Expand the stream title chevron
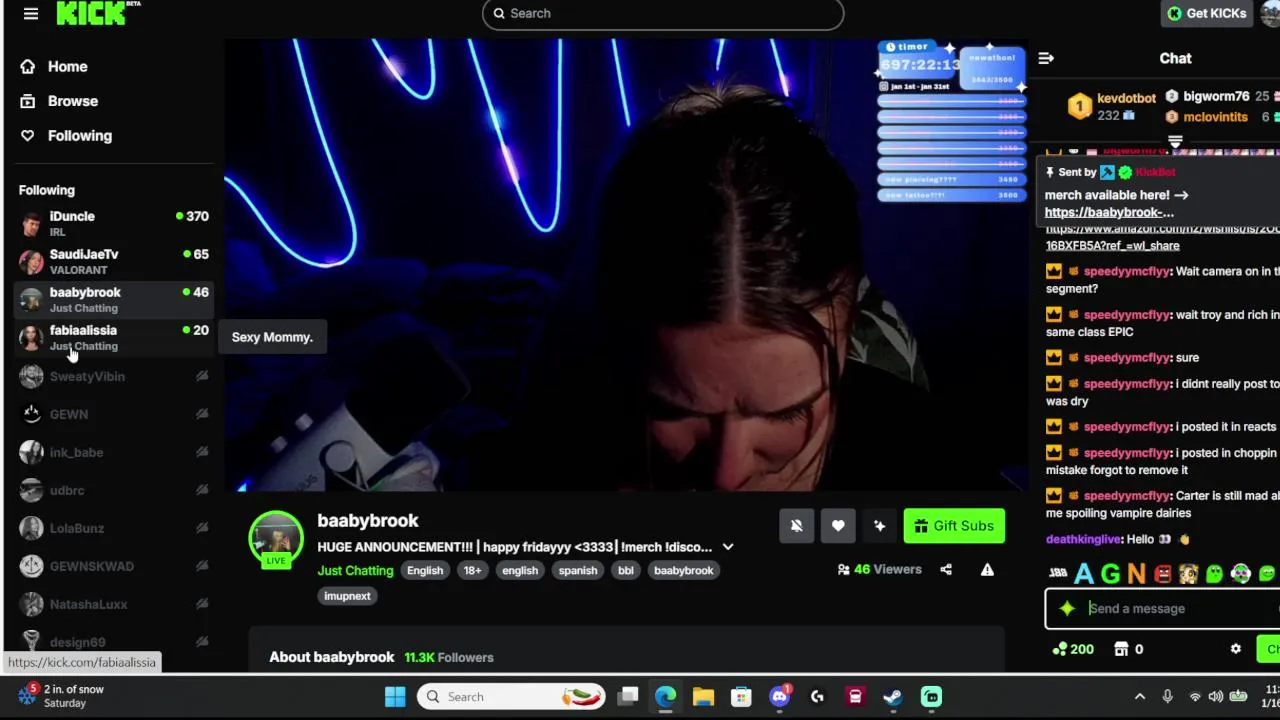This screenshot has width=1280, height=720. point(728,547)
